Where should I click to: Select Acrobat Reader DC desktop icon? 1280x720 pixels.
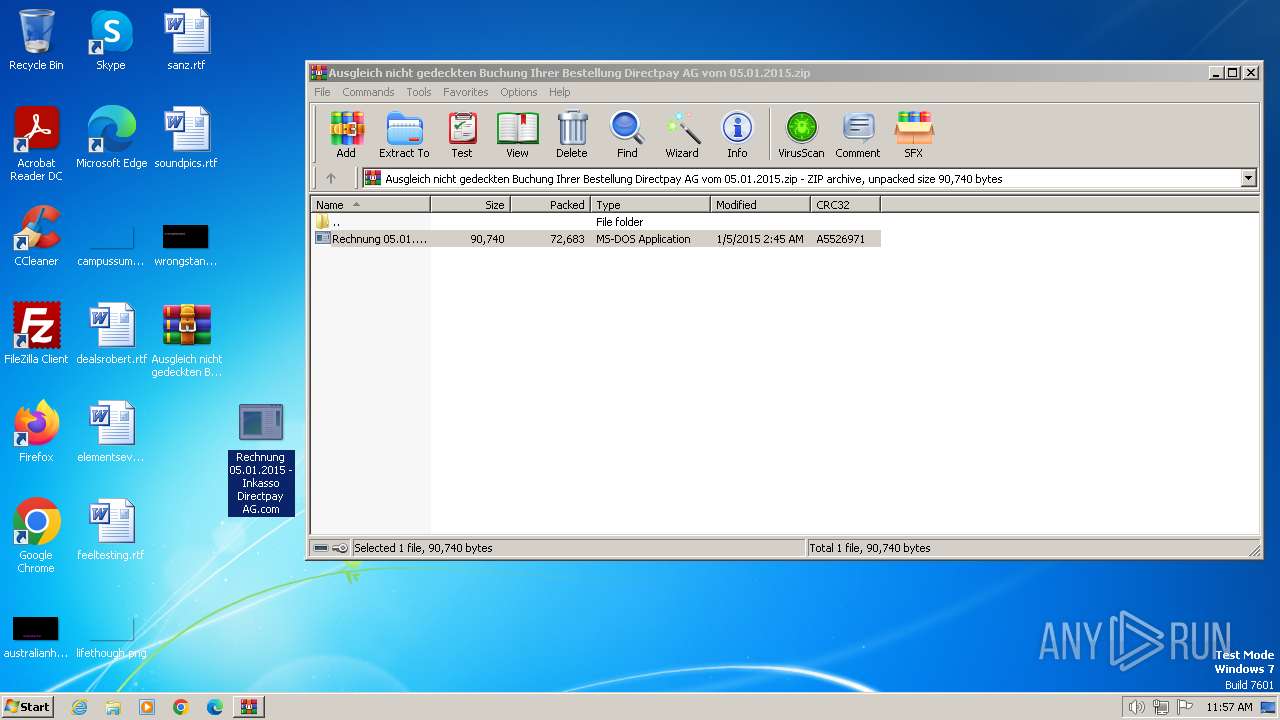click(x=36, y=144)
